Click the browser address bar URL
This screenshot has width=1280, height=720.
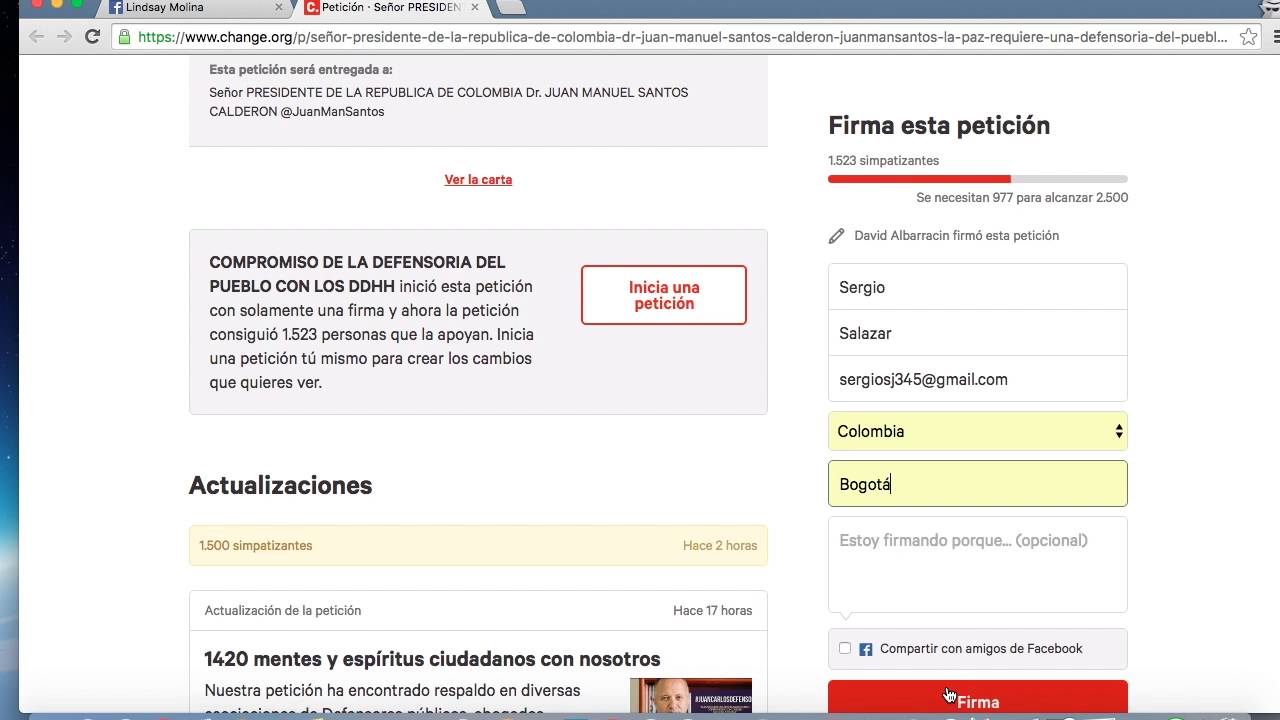[683, 37]
